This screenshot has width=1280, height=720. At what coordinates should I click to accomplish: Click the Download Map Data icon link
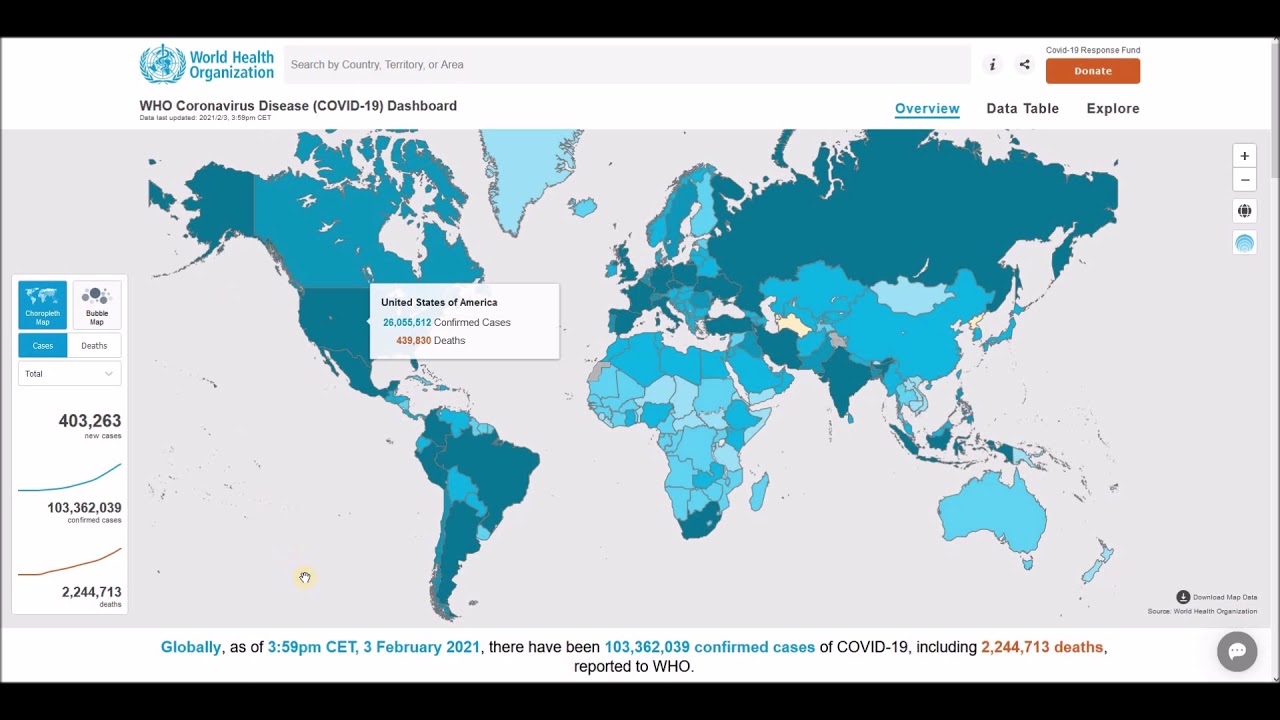[x=1216, y=597]
